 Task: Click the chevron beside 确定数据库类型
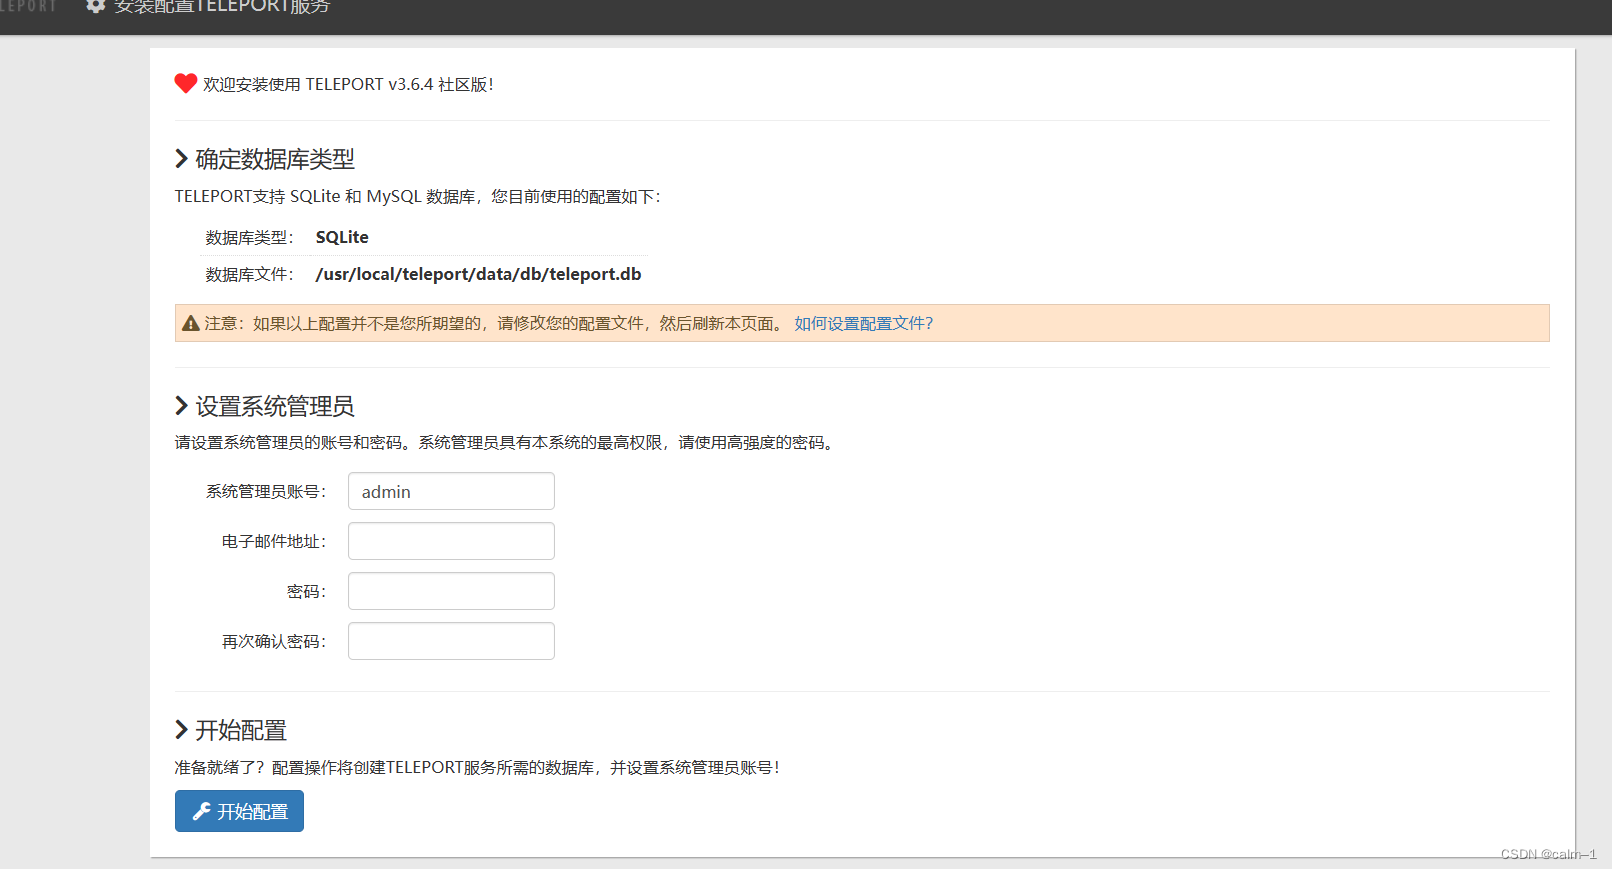[x=181, y=159]
